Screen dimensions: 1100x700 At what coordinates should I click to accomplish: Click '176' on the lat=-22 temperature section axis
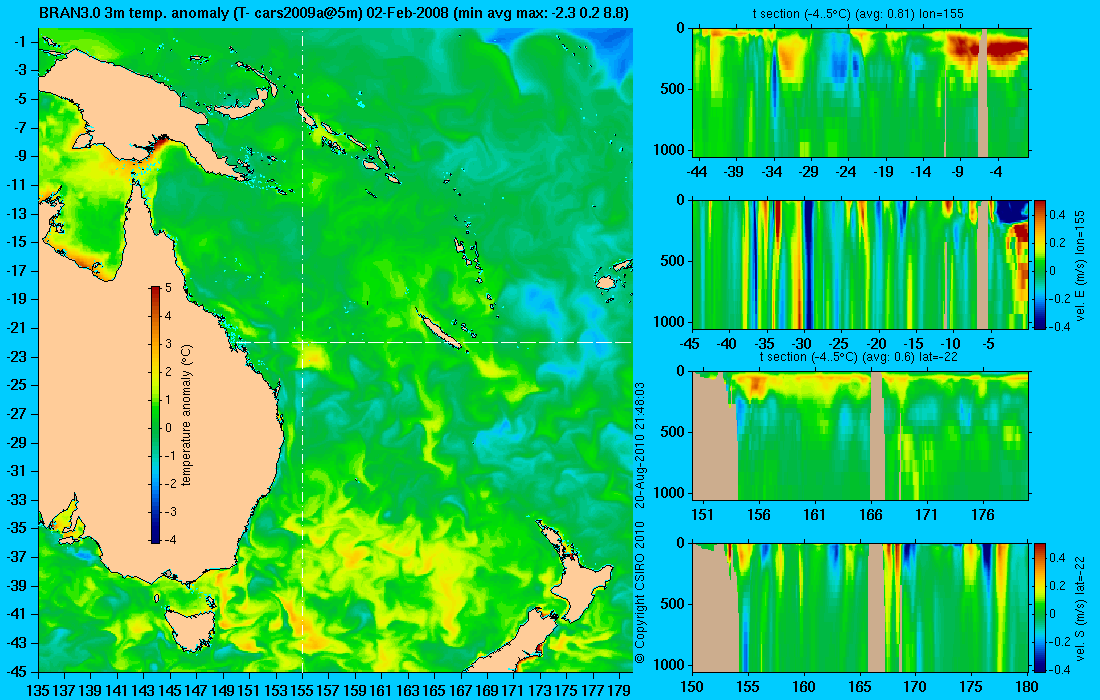click(x=983, y=515)
